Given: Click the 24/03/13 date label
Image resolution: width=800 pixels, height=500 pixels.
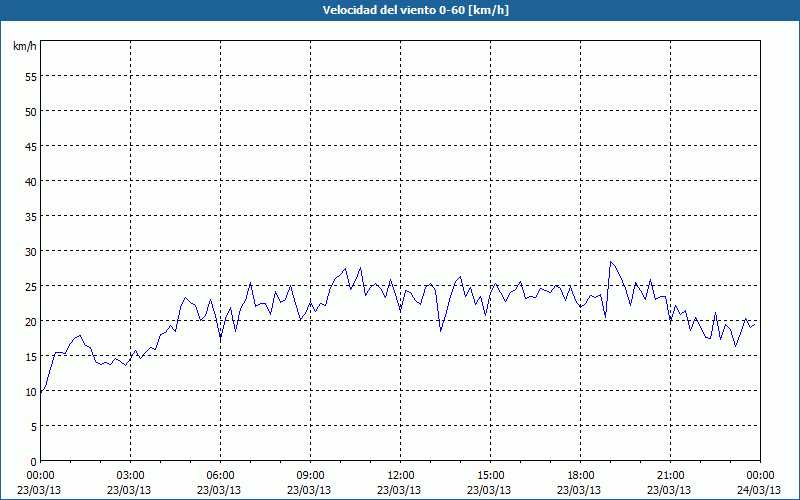Looking at the screenshot, I should coord(759,490).
